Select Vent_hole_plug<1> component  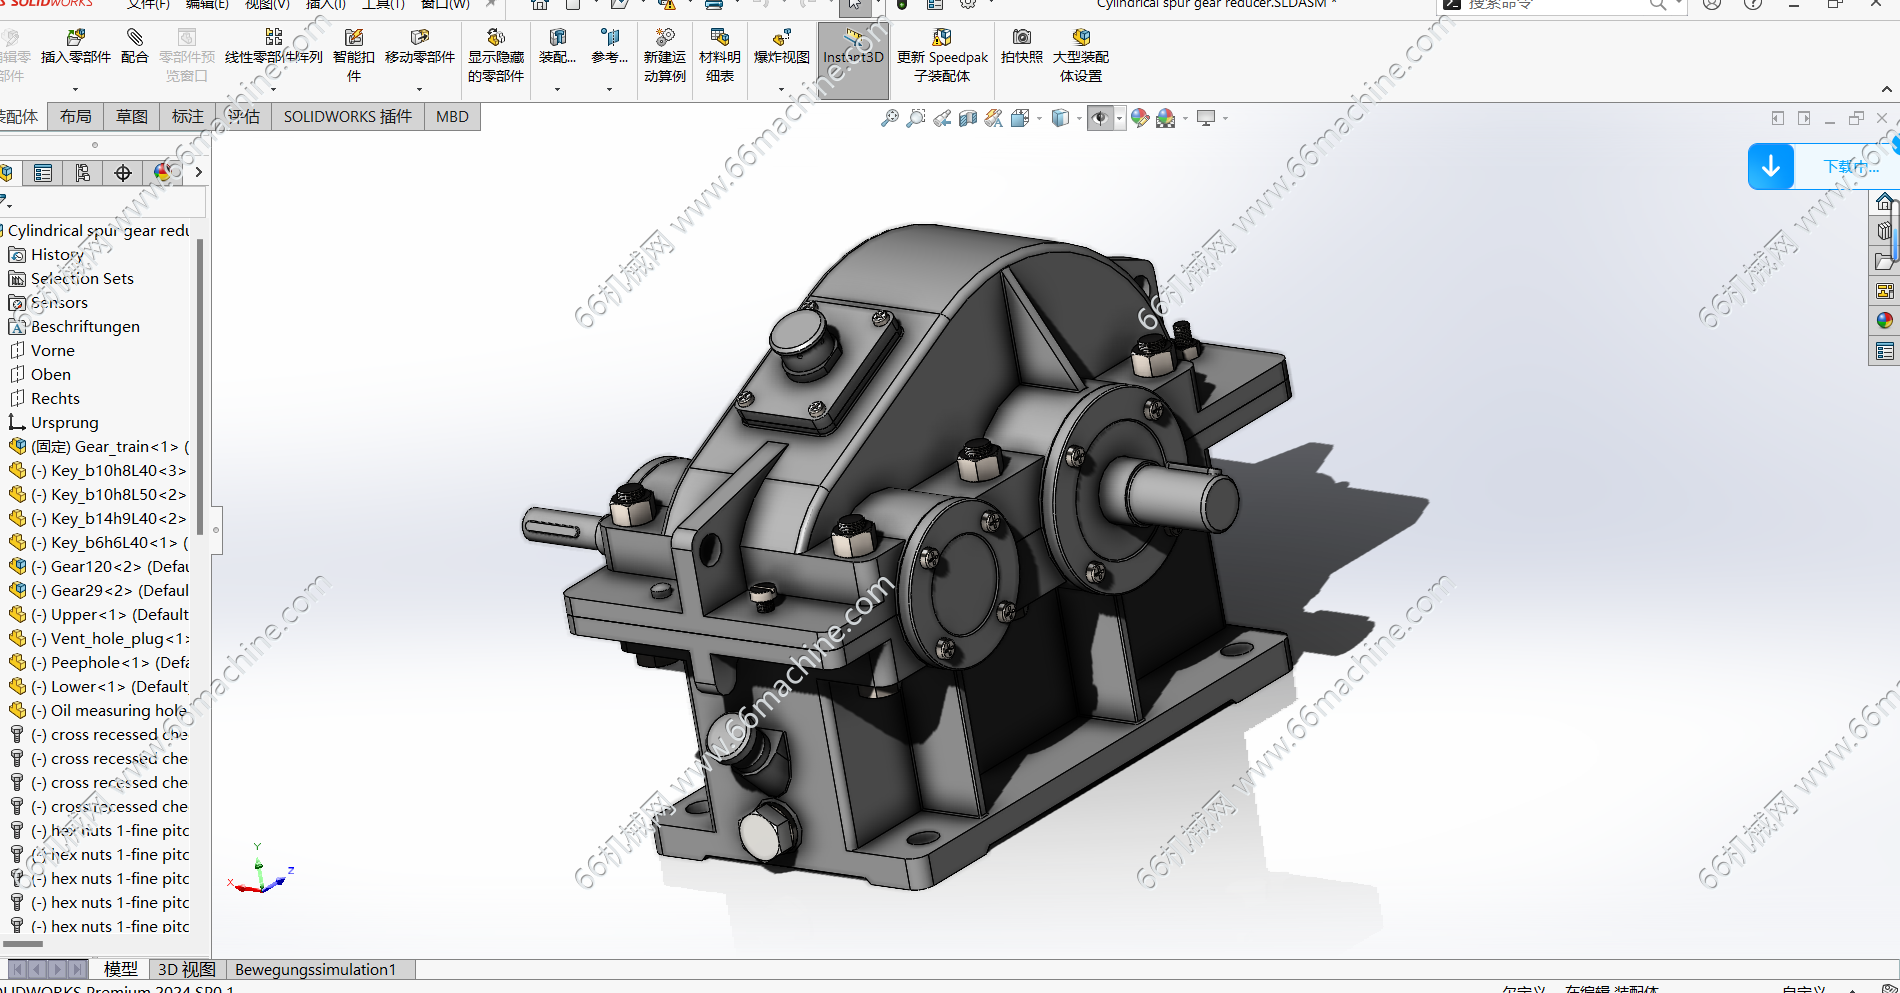click(98, 638)
